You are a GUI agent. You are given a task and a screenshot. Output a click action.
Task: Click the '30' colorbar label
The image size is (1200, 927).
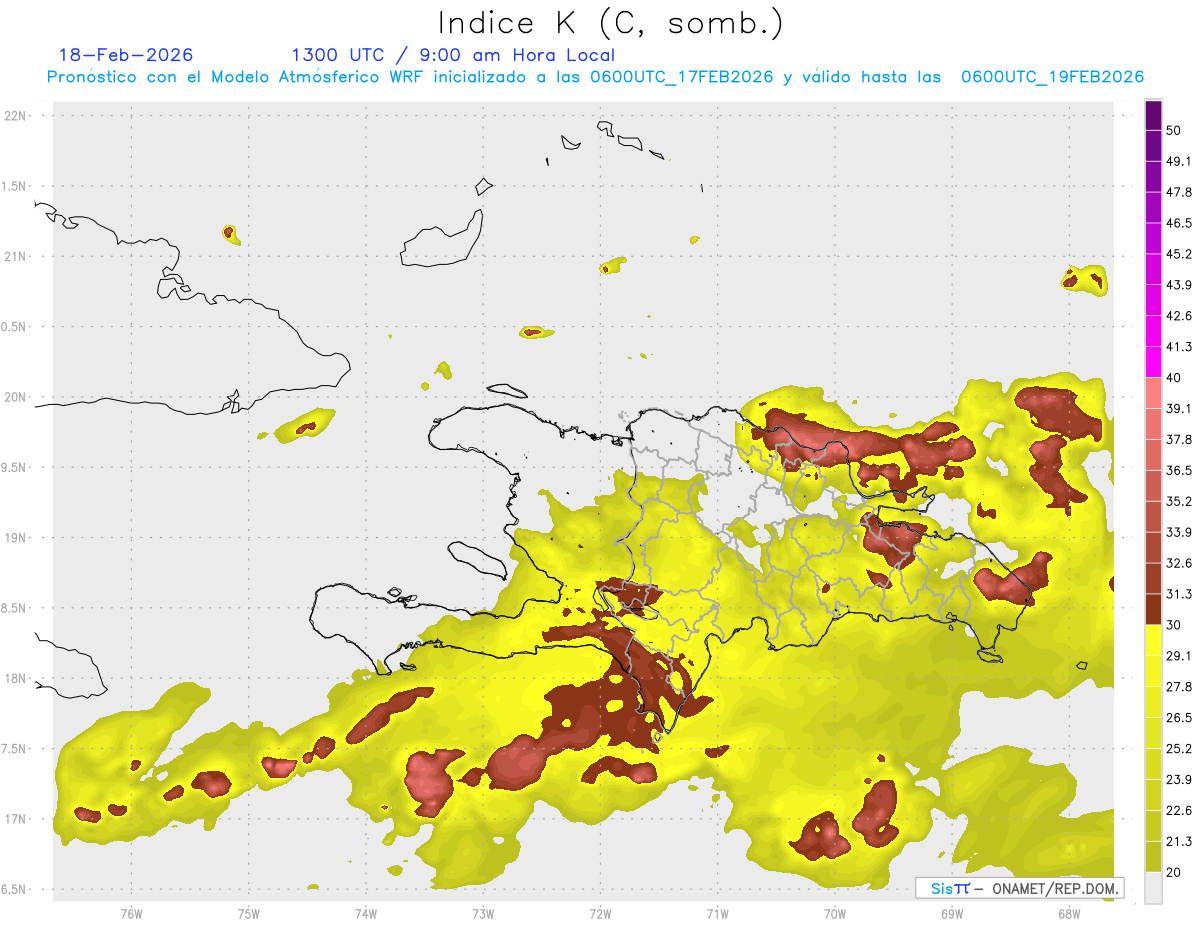[x=1174, y=625]
